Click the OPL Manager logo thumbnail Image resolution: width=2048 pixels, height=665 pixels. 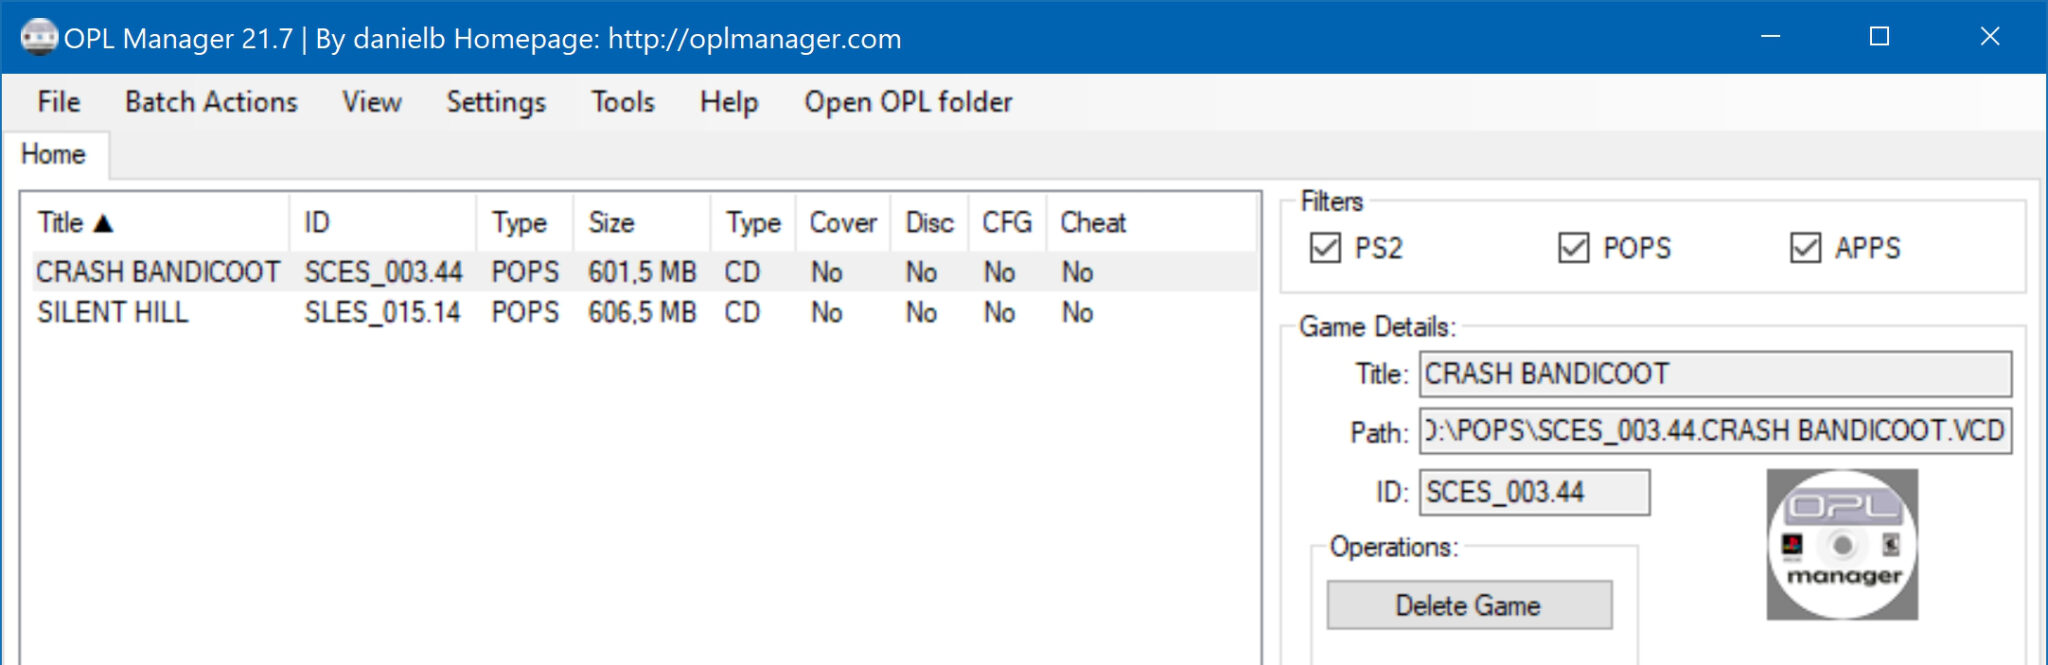[x=1841, y=544]
